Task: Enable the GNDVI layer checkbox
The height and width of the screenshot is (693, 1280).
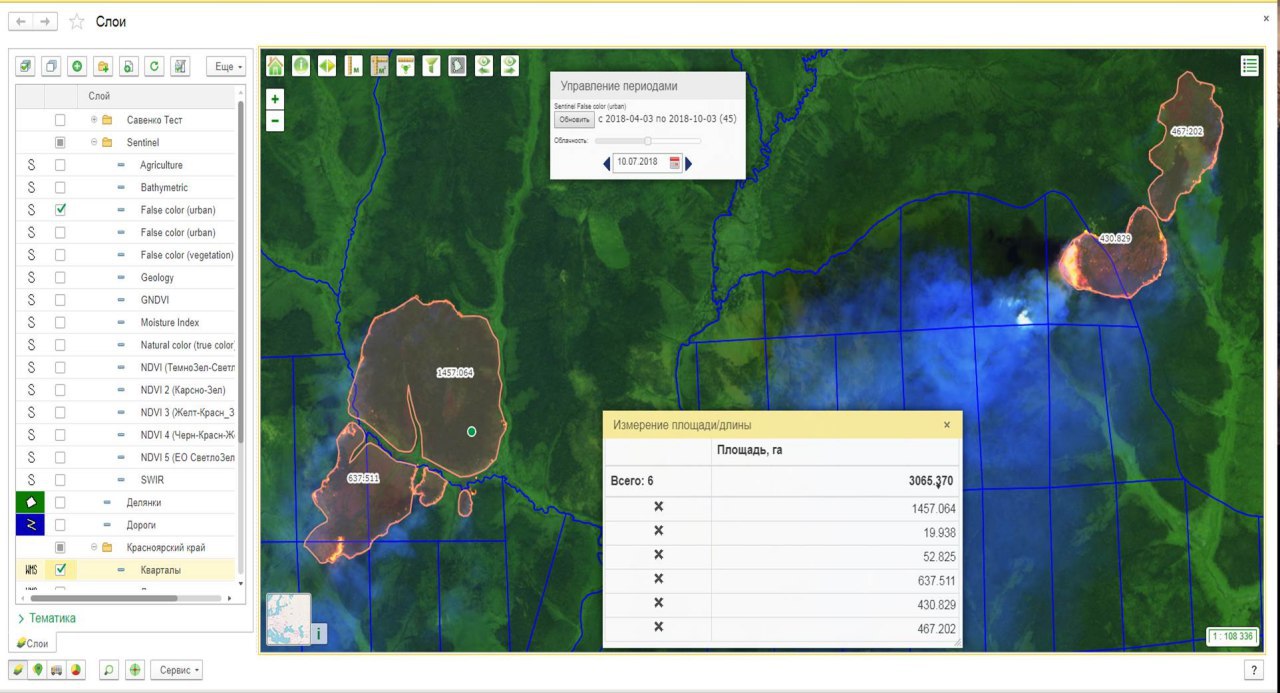Action: pyautogui.click(x=60, y=300)
